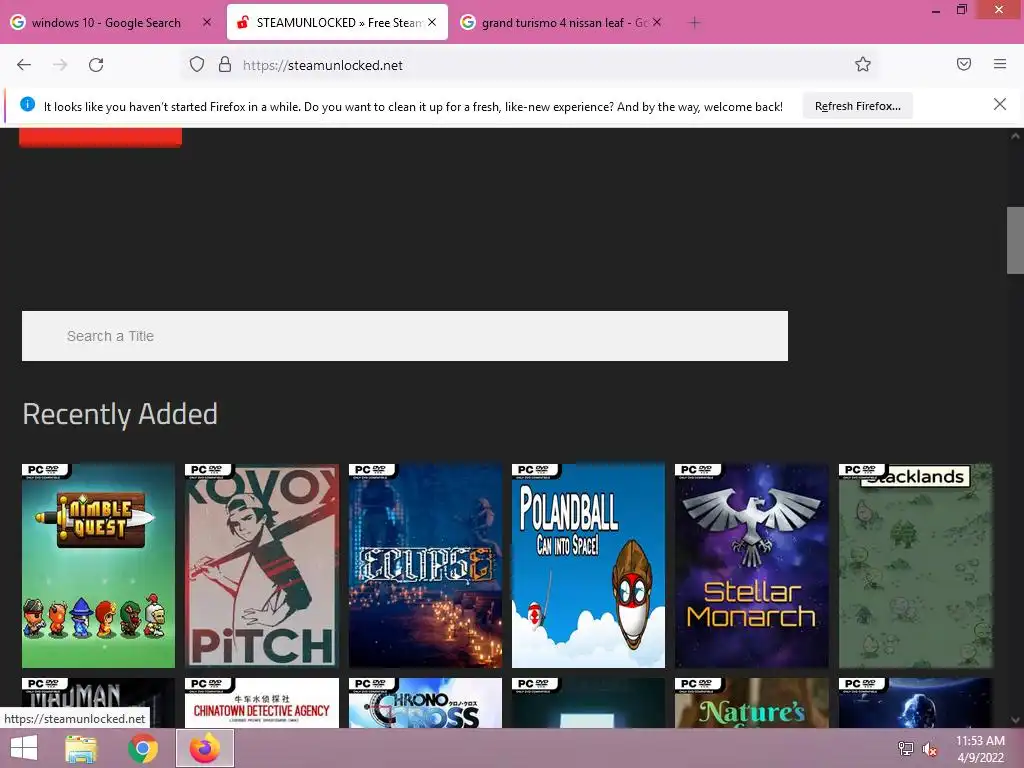Click the network icon in system tray

pyautogui.click(x=906, y=748)
